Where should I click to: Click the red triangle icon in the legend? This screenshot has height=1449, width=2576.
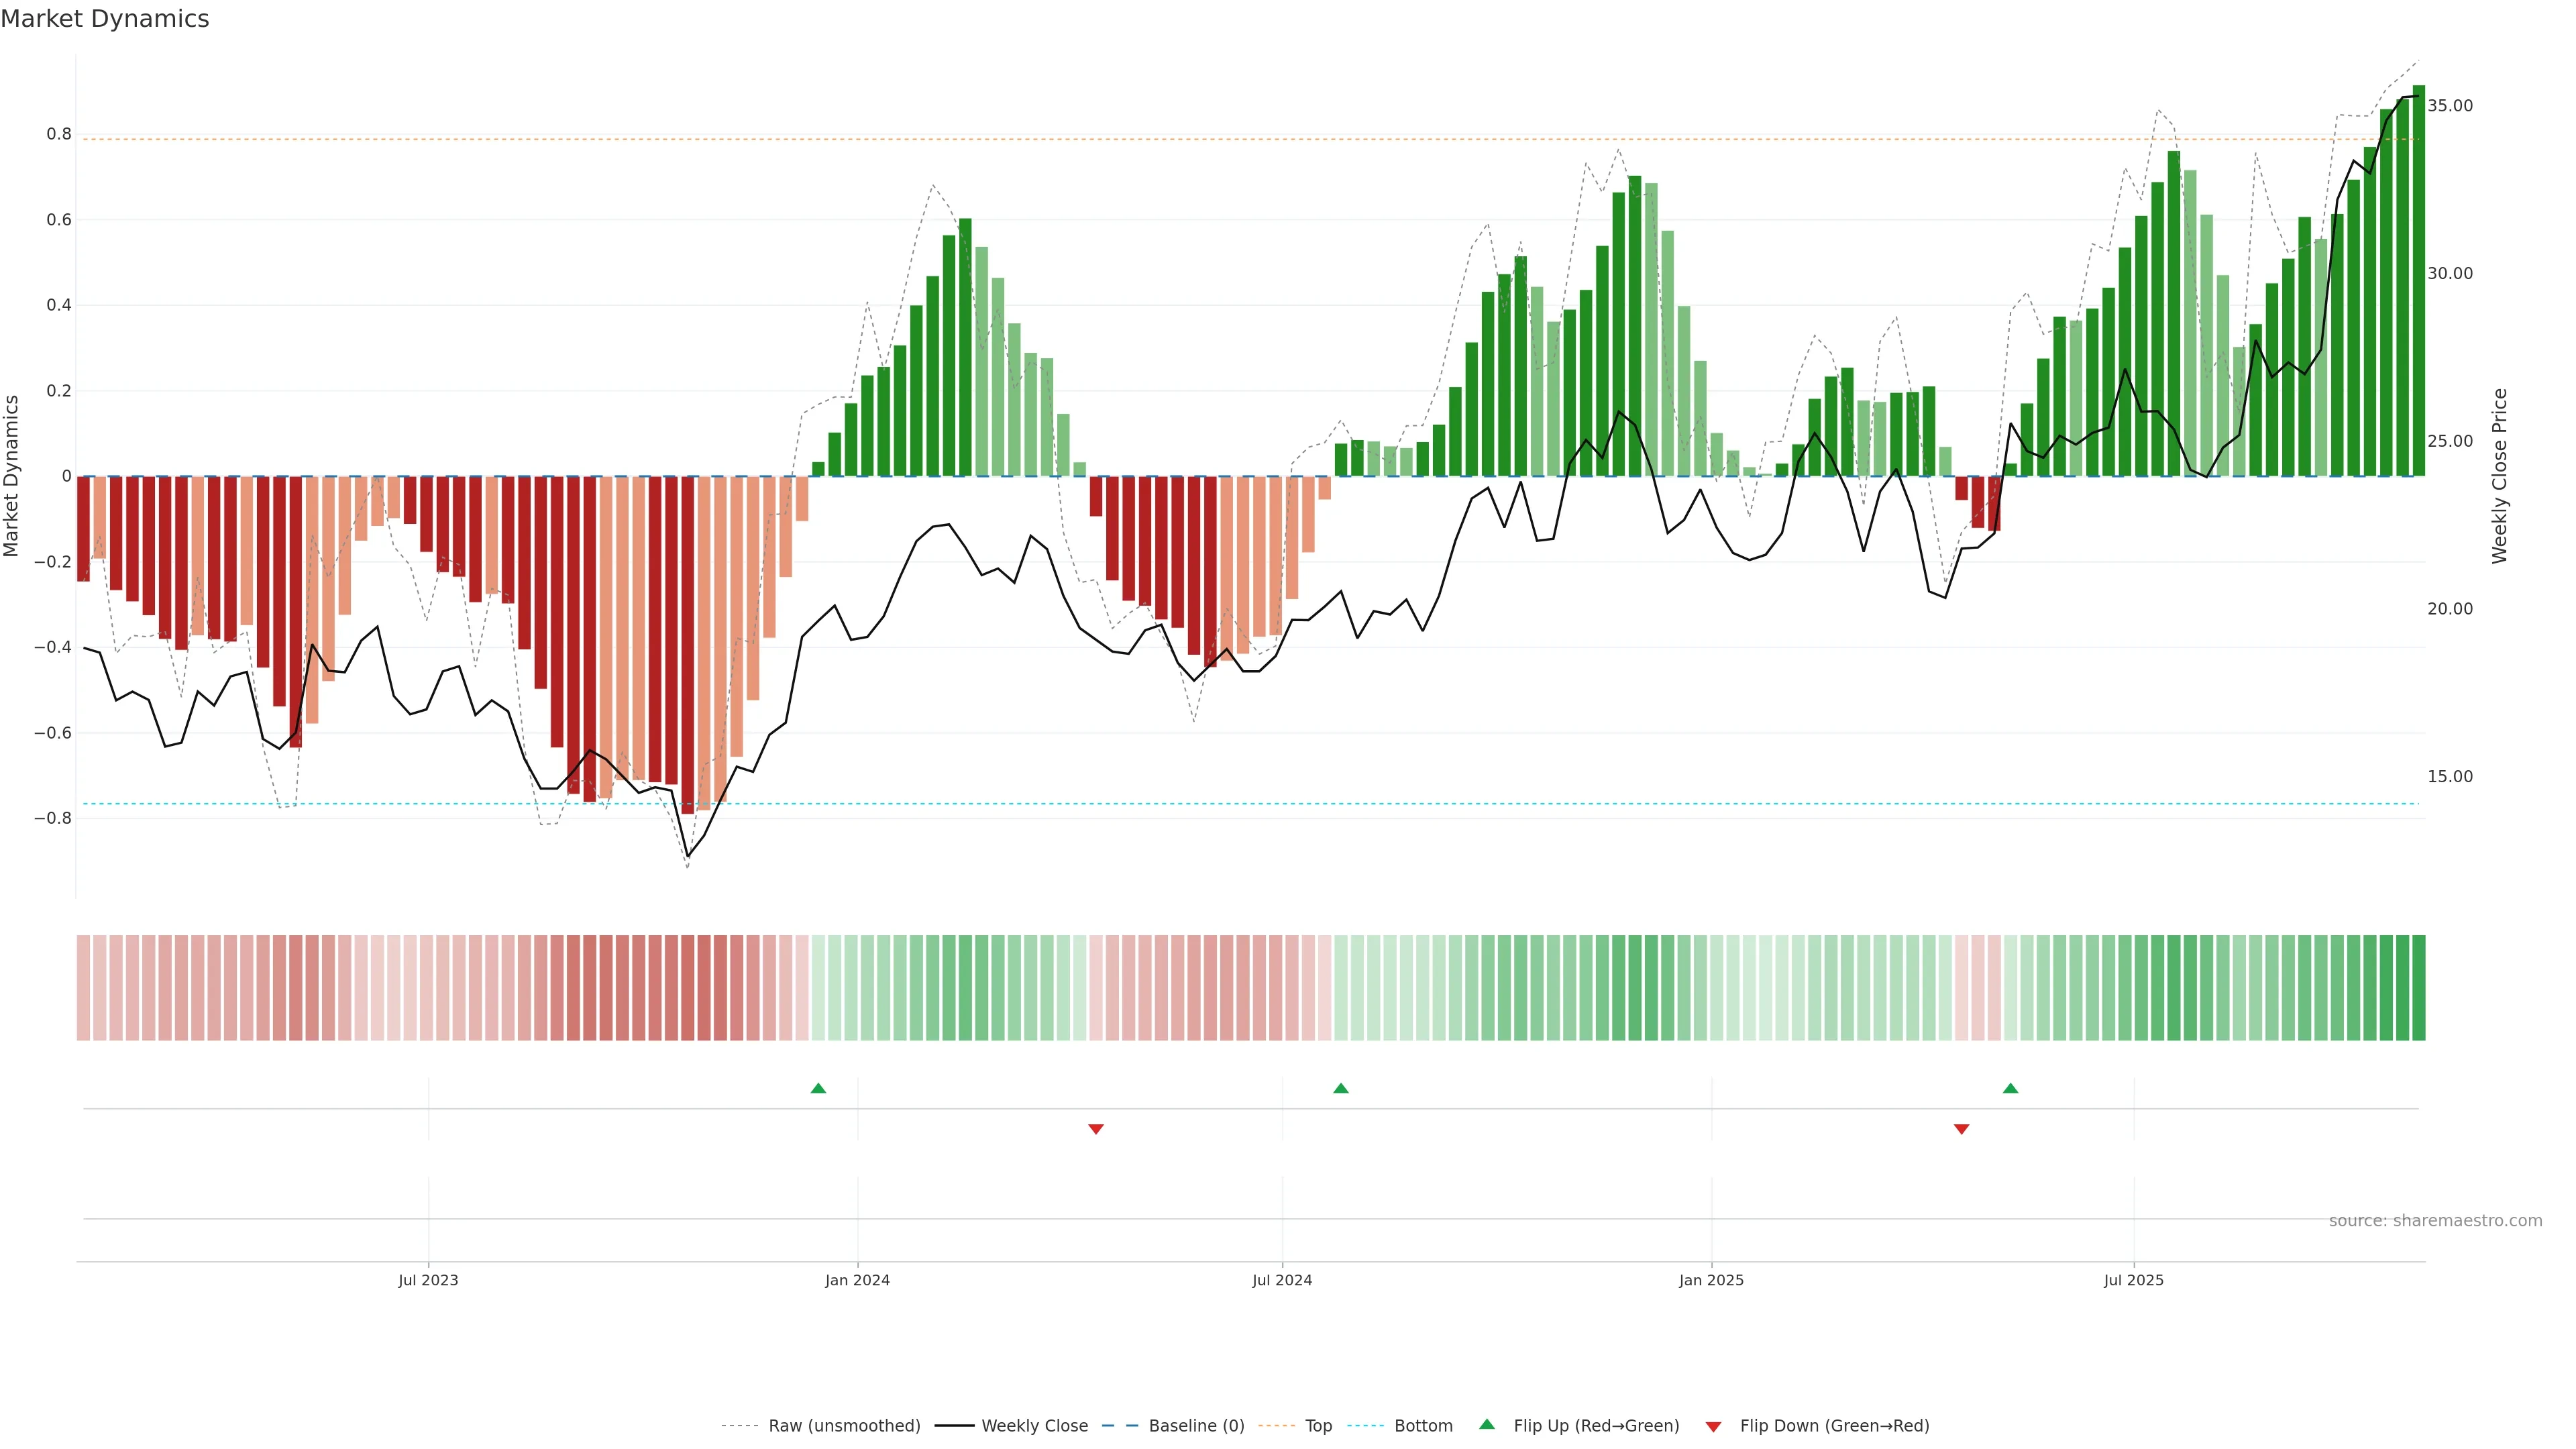(x=1713, y=1426)
